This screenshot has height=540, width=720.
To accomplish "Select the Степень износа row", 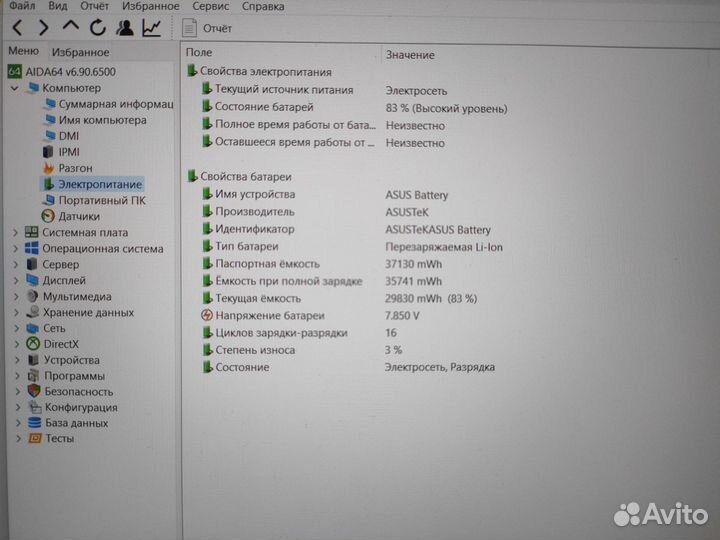I will 302,350.
